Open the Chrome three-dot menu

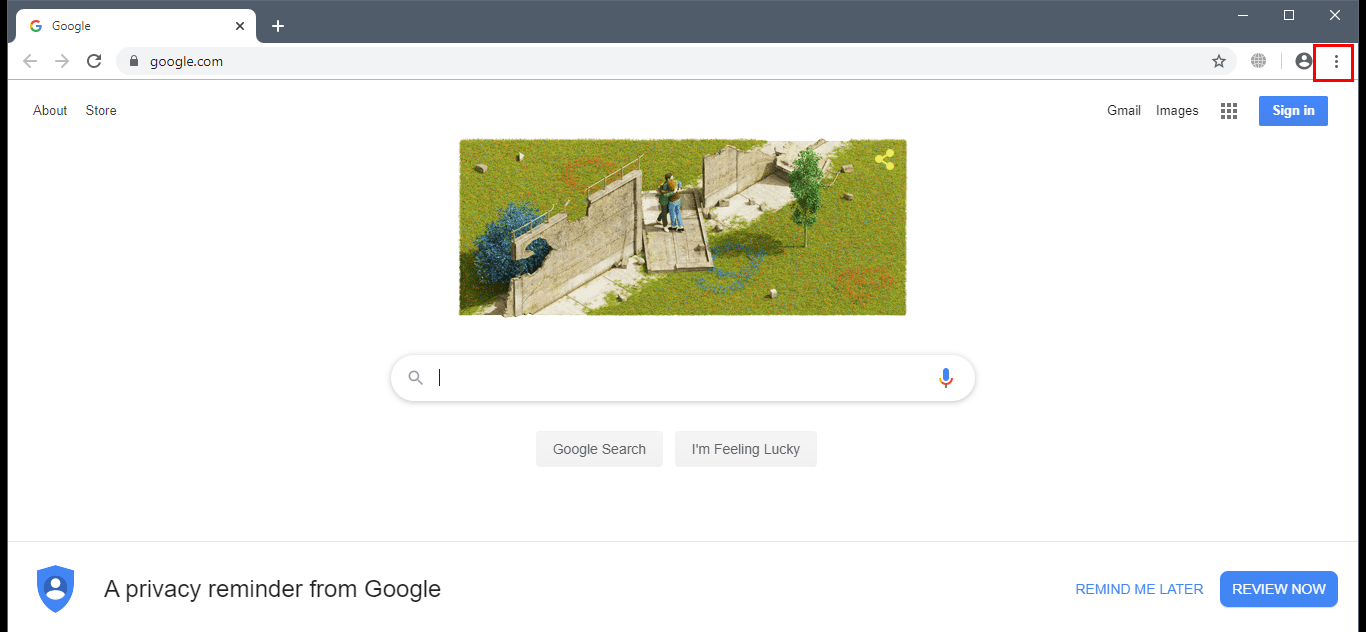[x=1335, y=61]
